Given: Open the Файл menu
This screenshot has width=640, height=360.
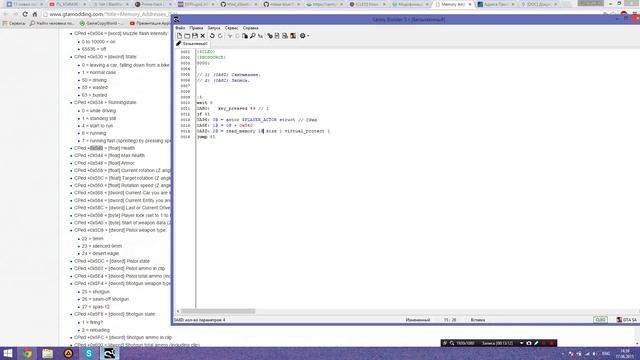Looking at the screenshot, I should (180, 28).
